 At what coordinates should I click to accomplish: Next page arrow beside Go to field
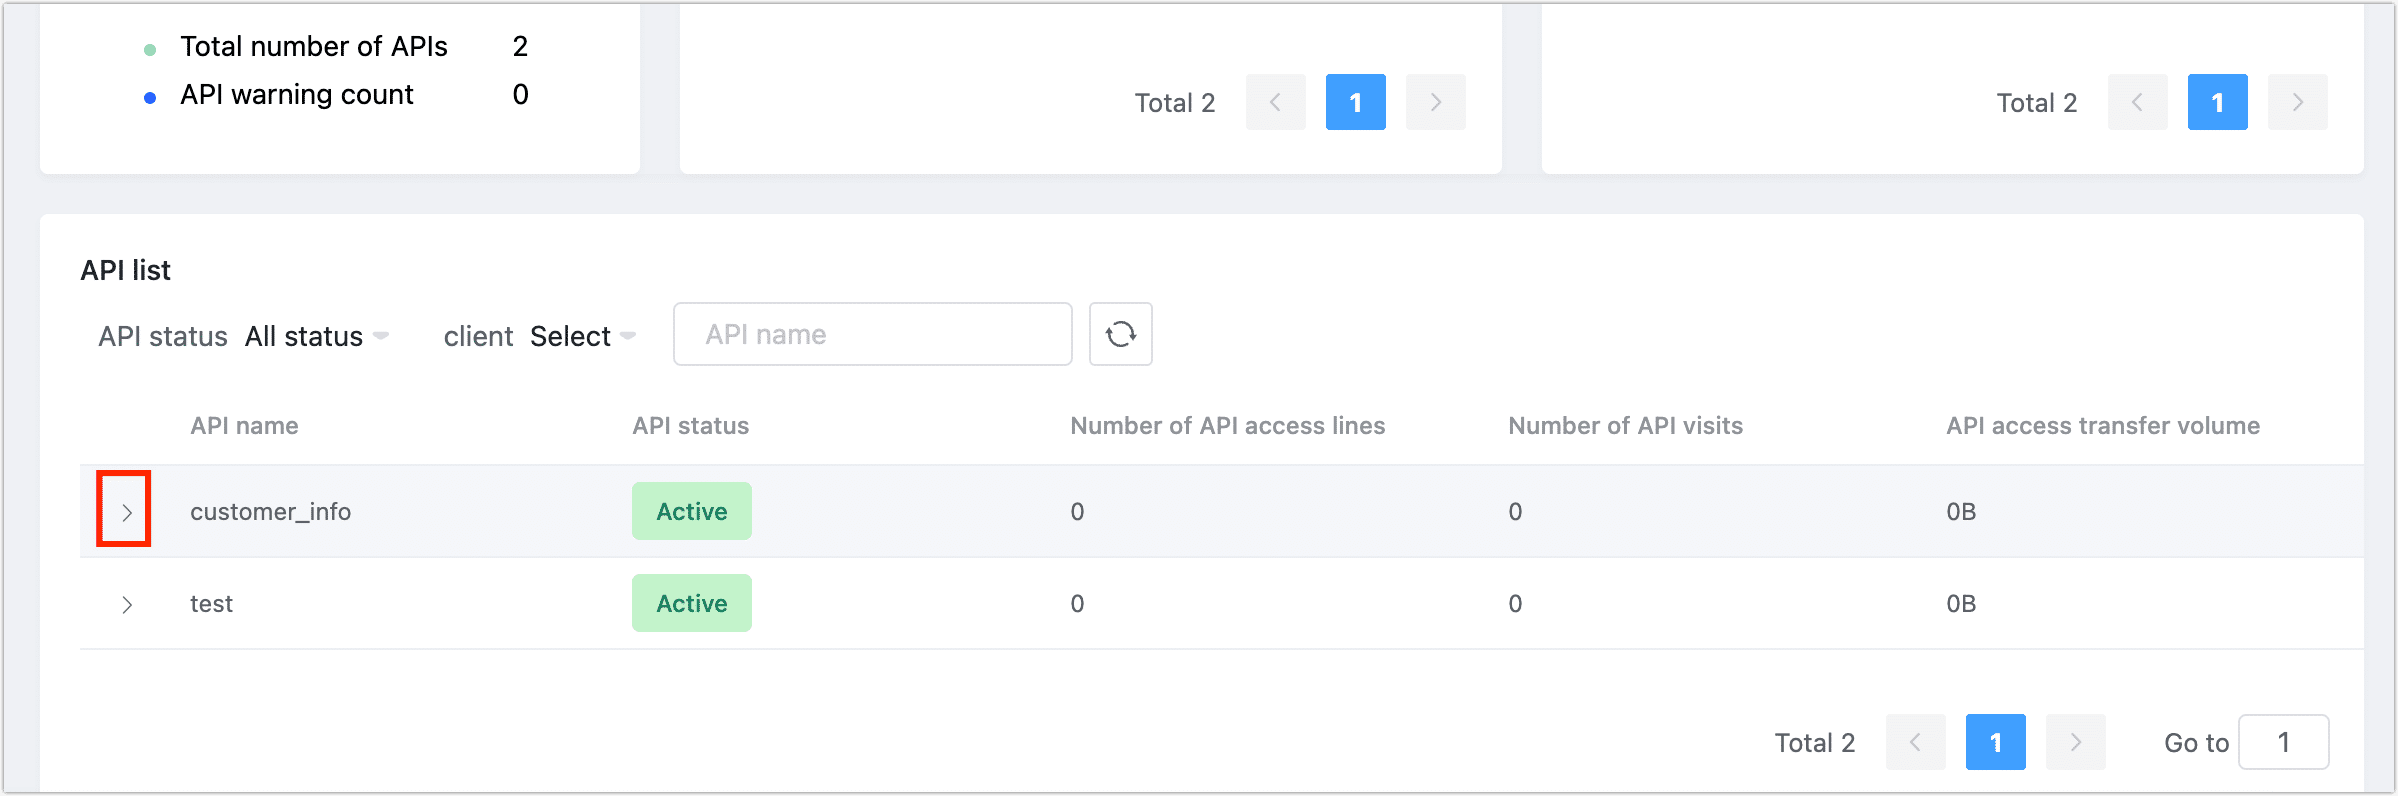tap(2075, 742)
